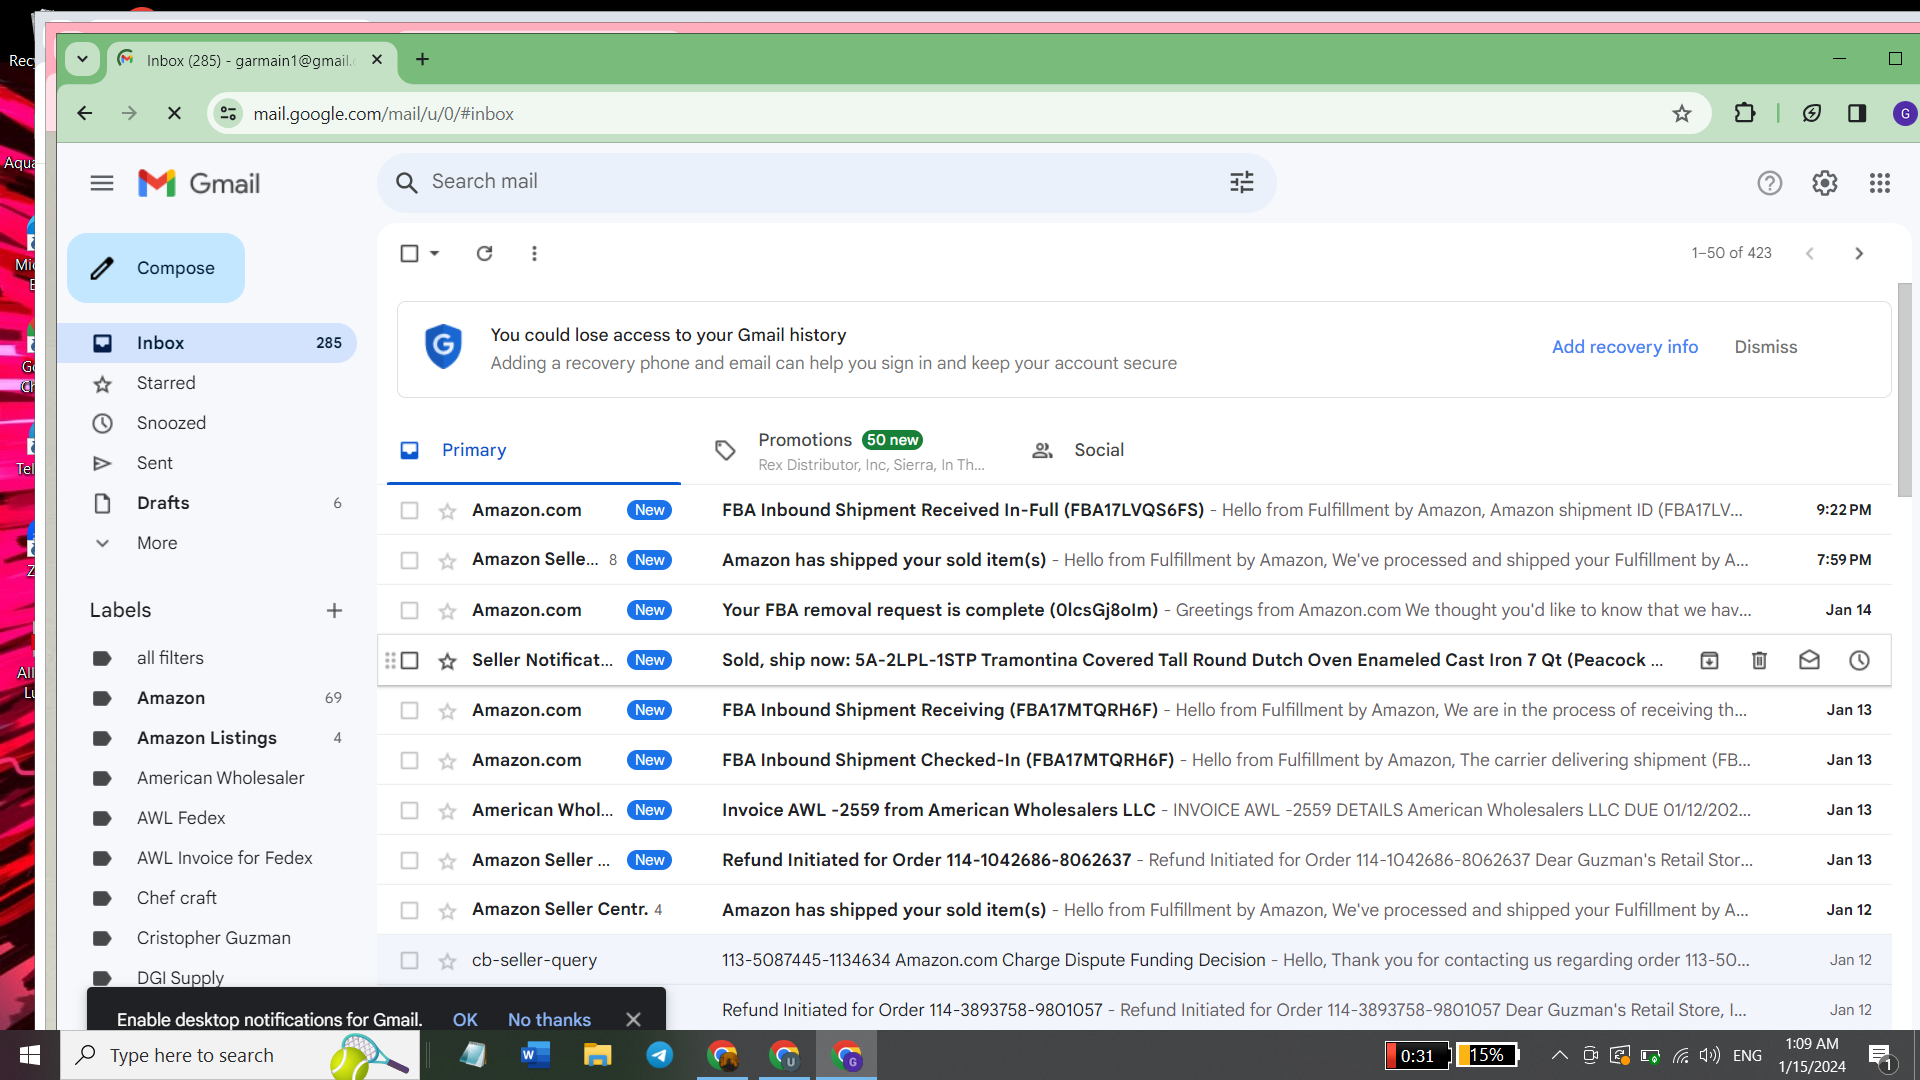Dismiss the recovery info banner
Image resolution: width=1920 pixels, height=1080 pixels.
(x=1766, y=347)
